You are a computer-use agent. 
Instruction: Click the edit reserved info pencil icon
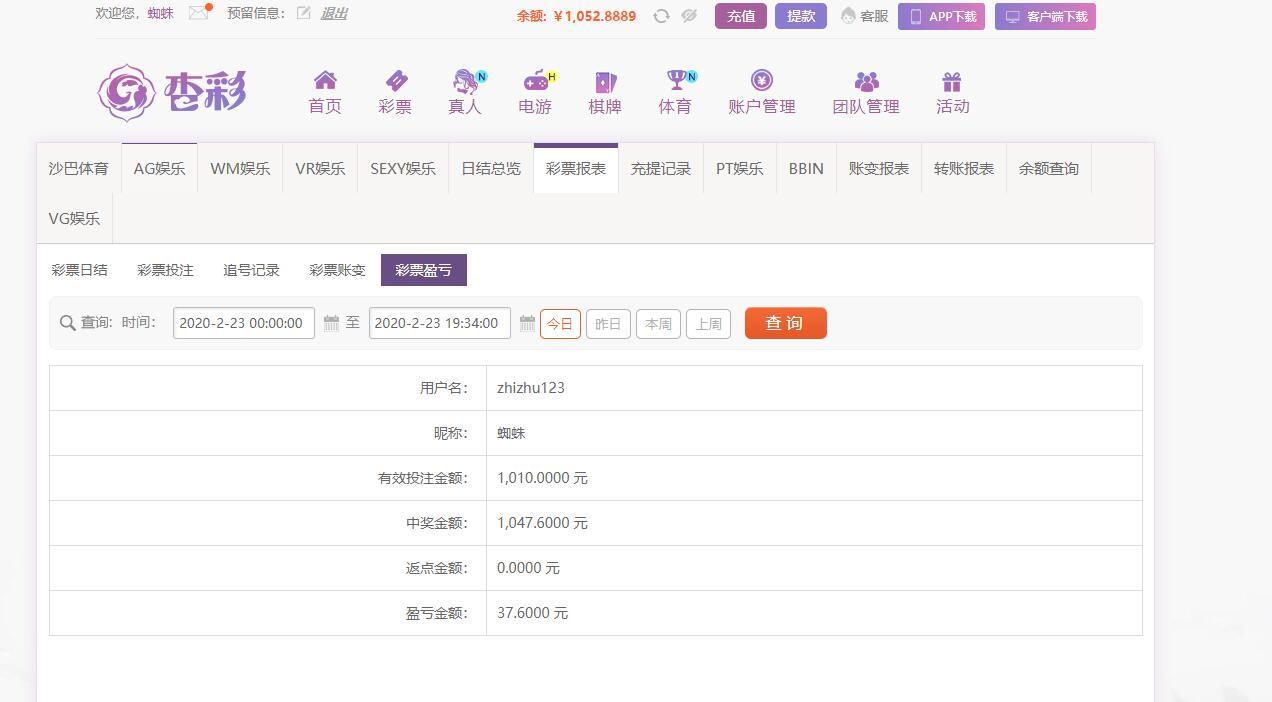[303, 13]
